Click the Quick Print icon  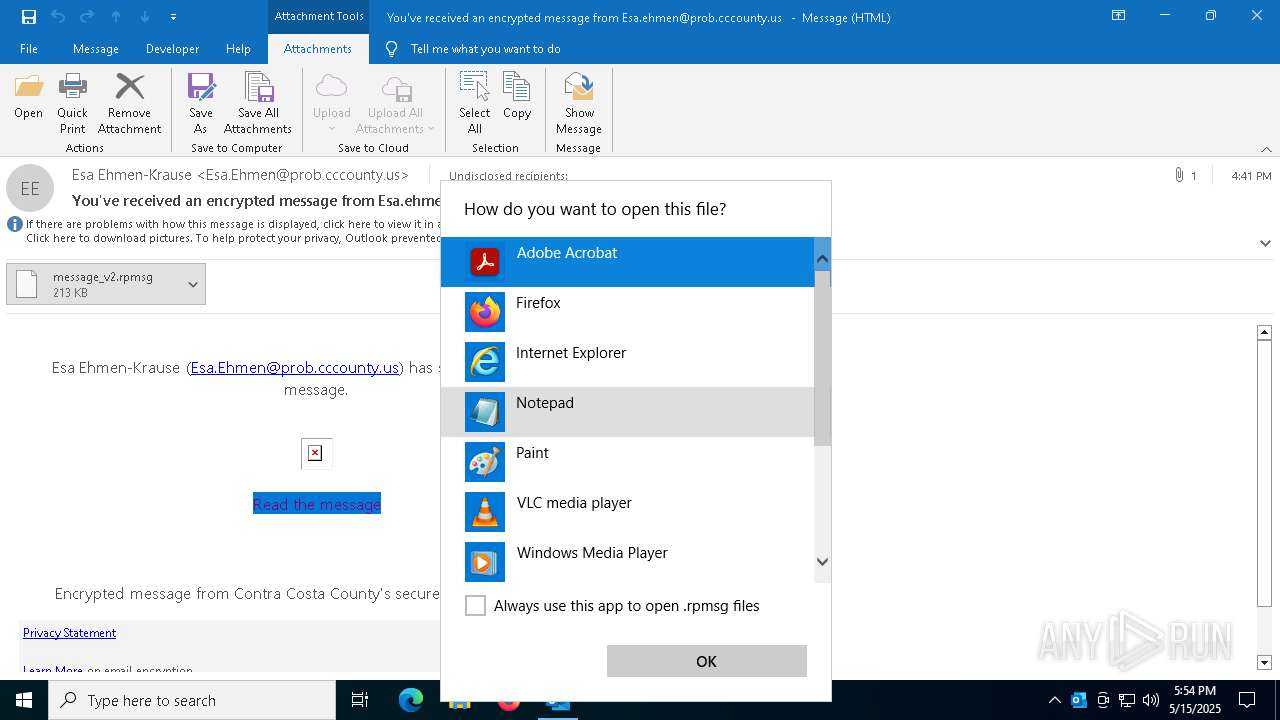pyautogui.click(x=72, y=104)
